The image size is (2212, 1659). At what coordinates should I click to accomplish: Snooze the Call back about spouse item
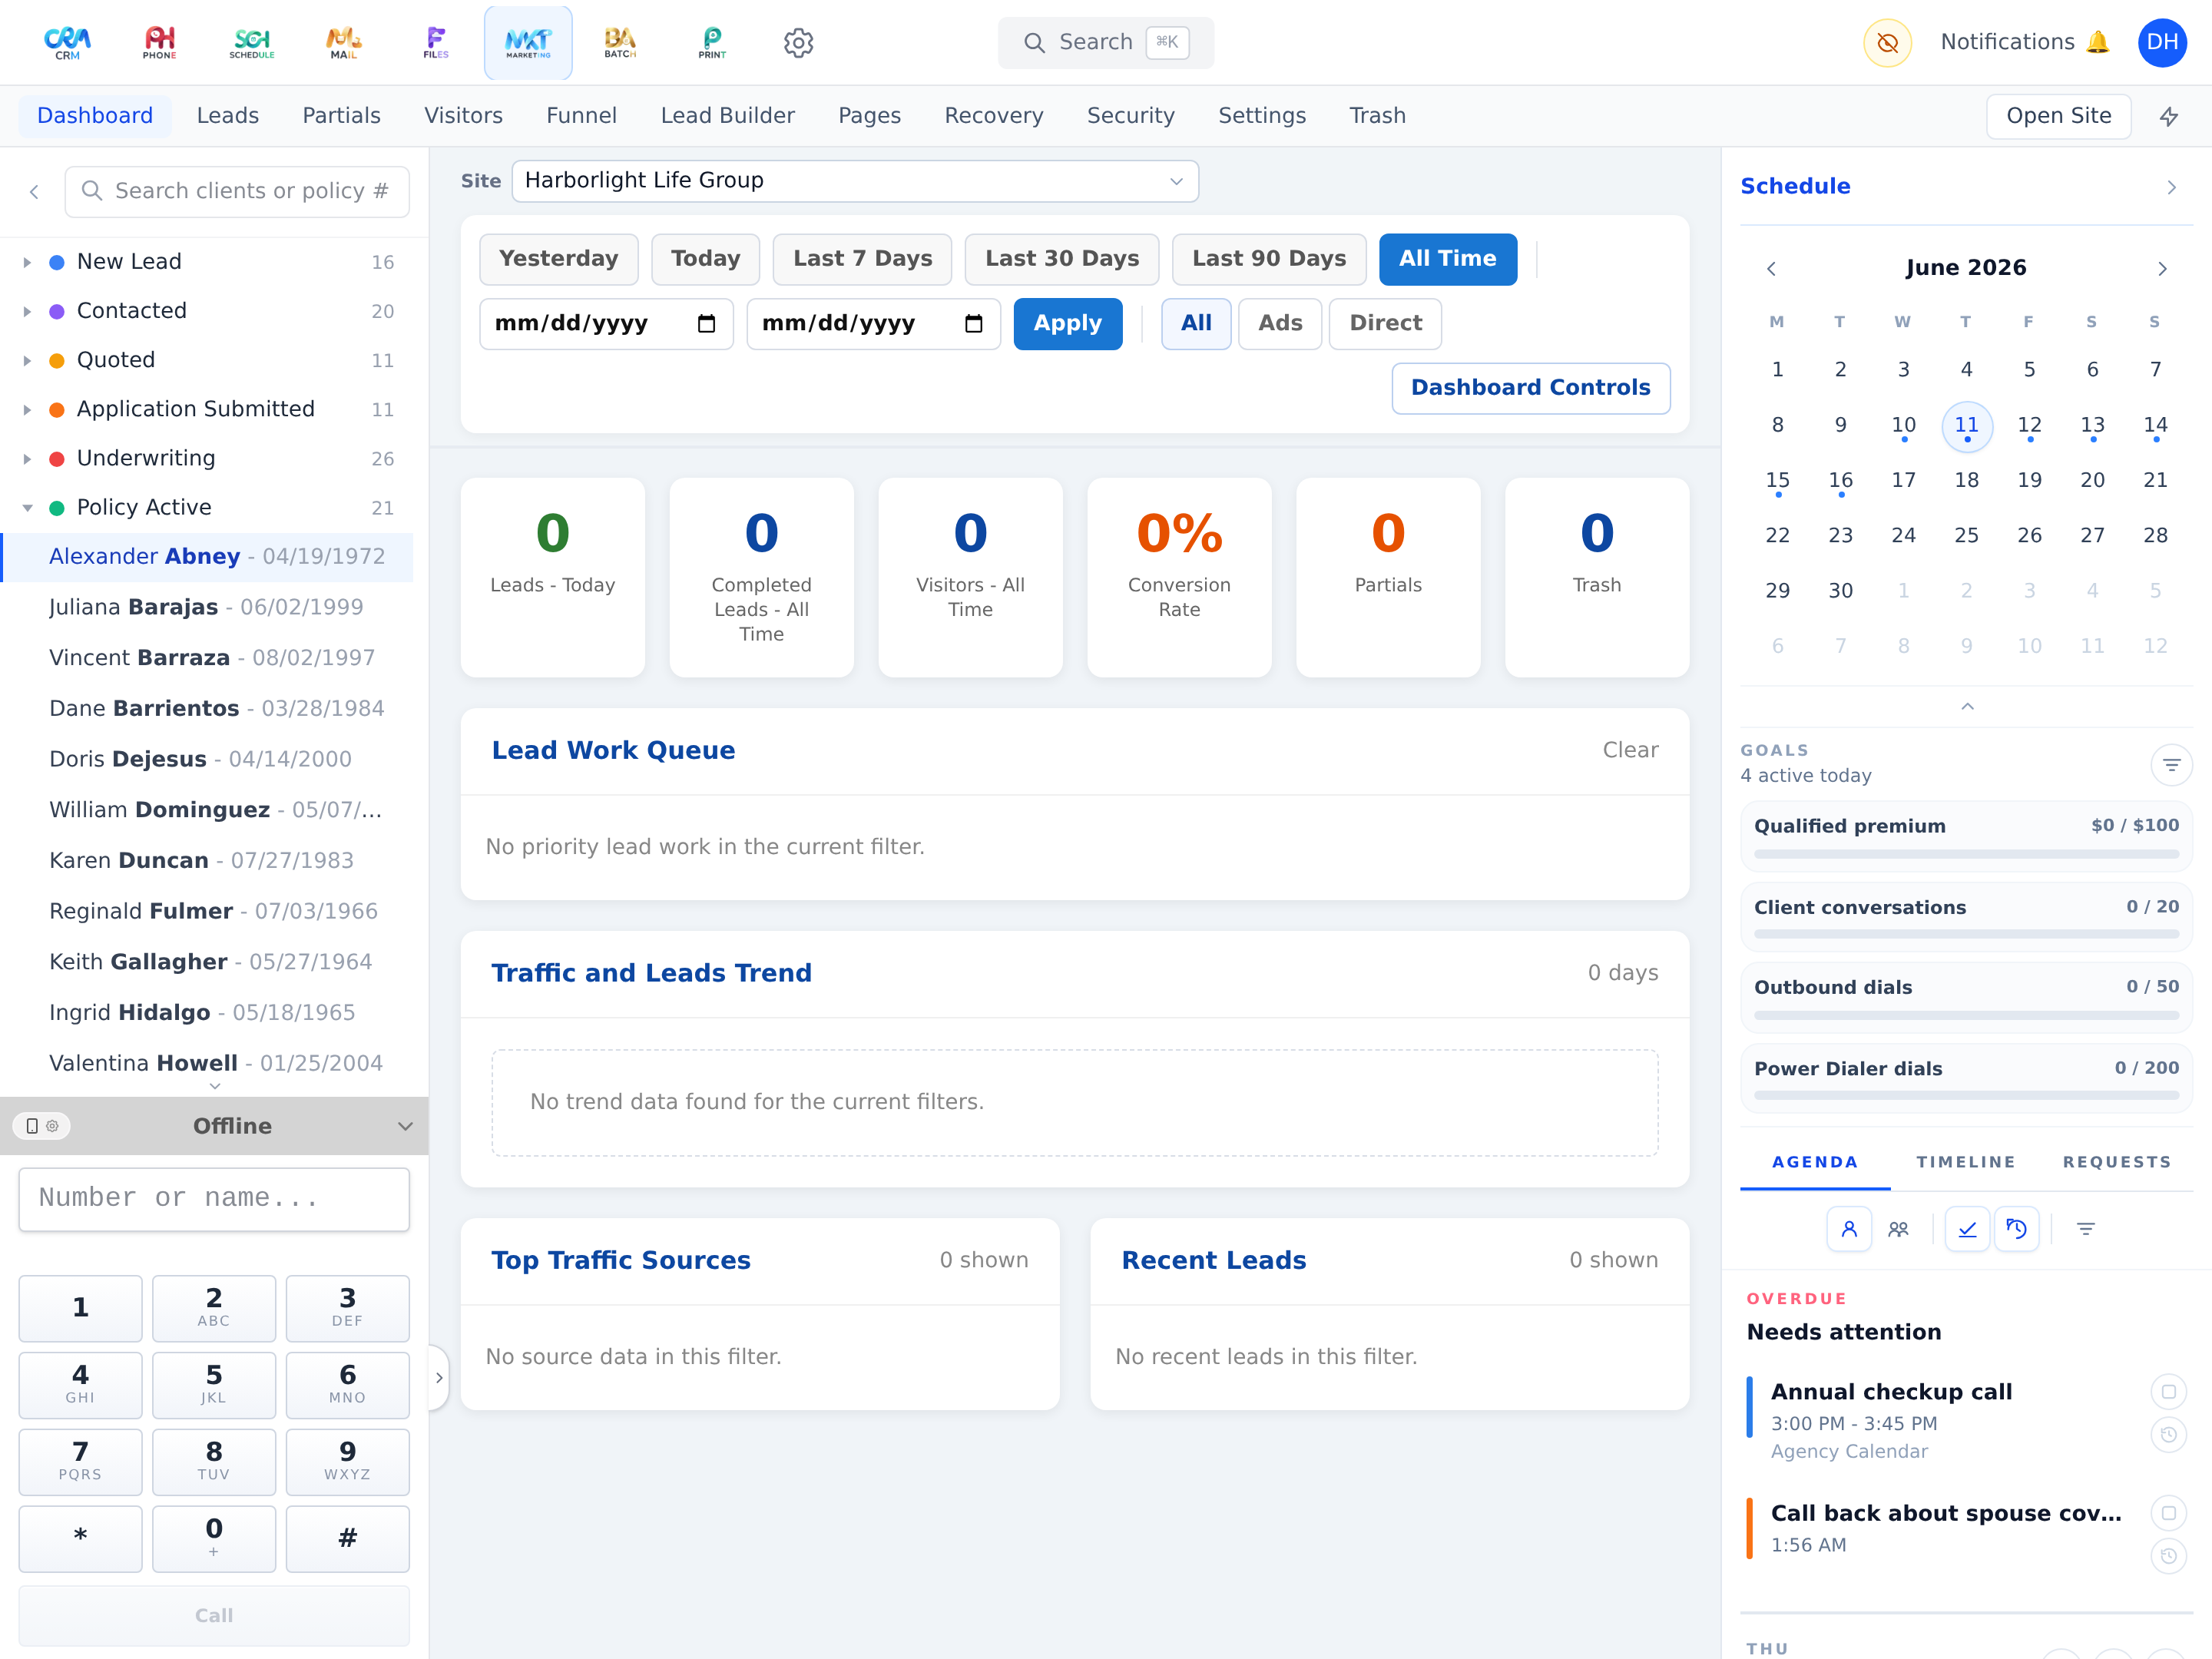[2168, 1556]
